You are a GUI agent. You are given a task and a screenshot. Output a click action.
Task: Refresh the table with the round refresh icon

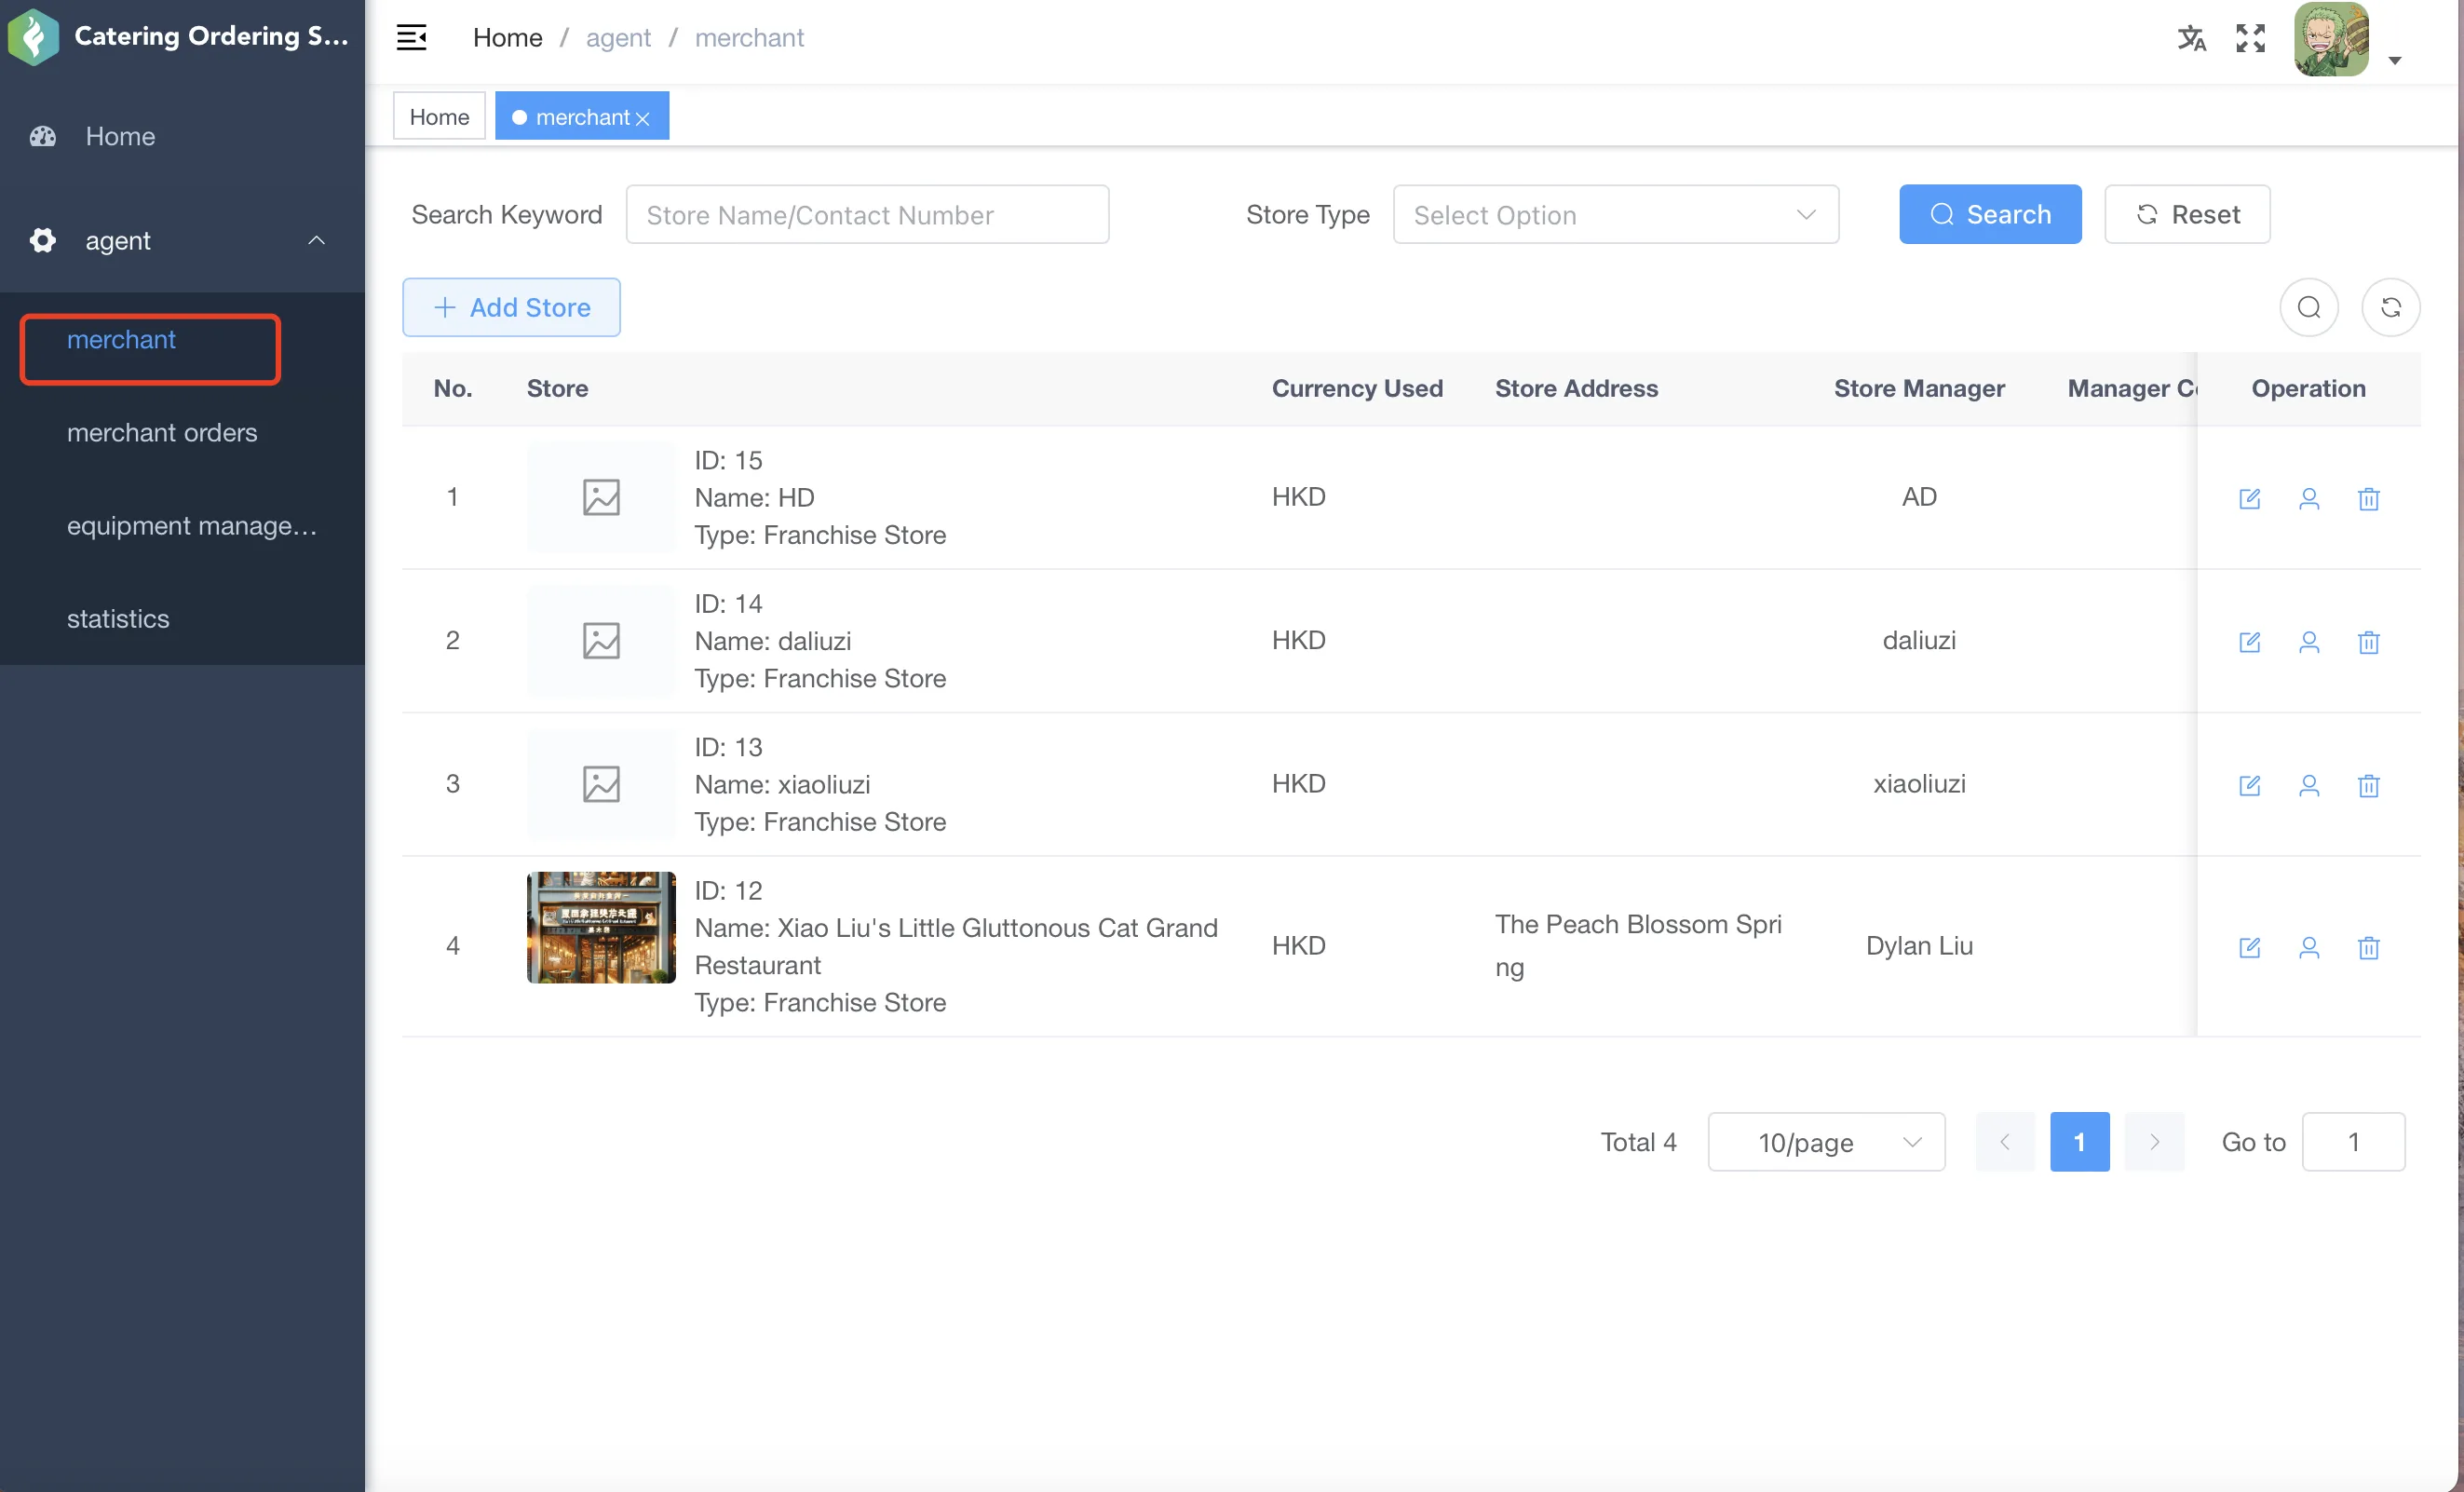click(2390, 307)
